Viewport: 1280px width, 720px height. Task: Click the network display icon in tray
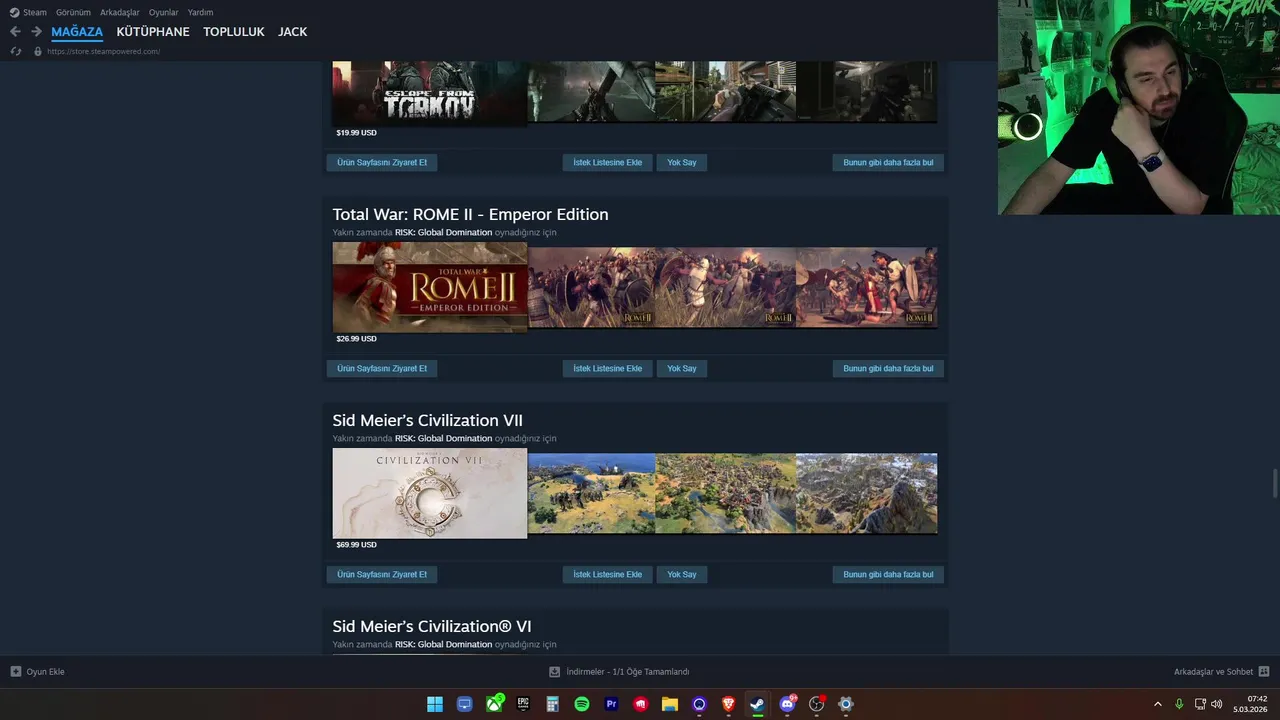click(1200, 704)
